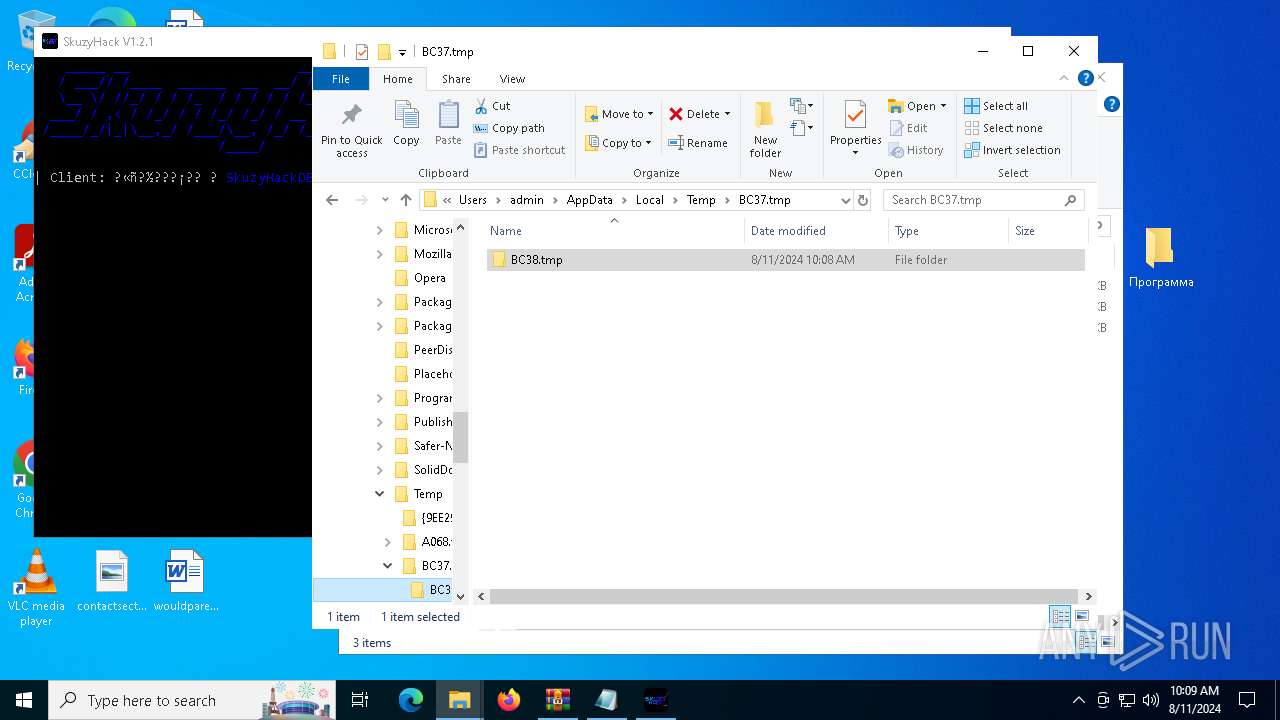
Task: Click Select none
Action: tap(1003, 128)
